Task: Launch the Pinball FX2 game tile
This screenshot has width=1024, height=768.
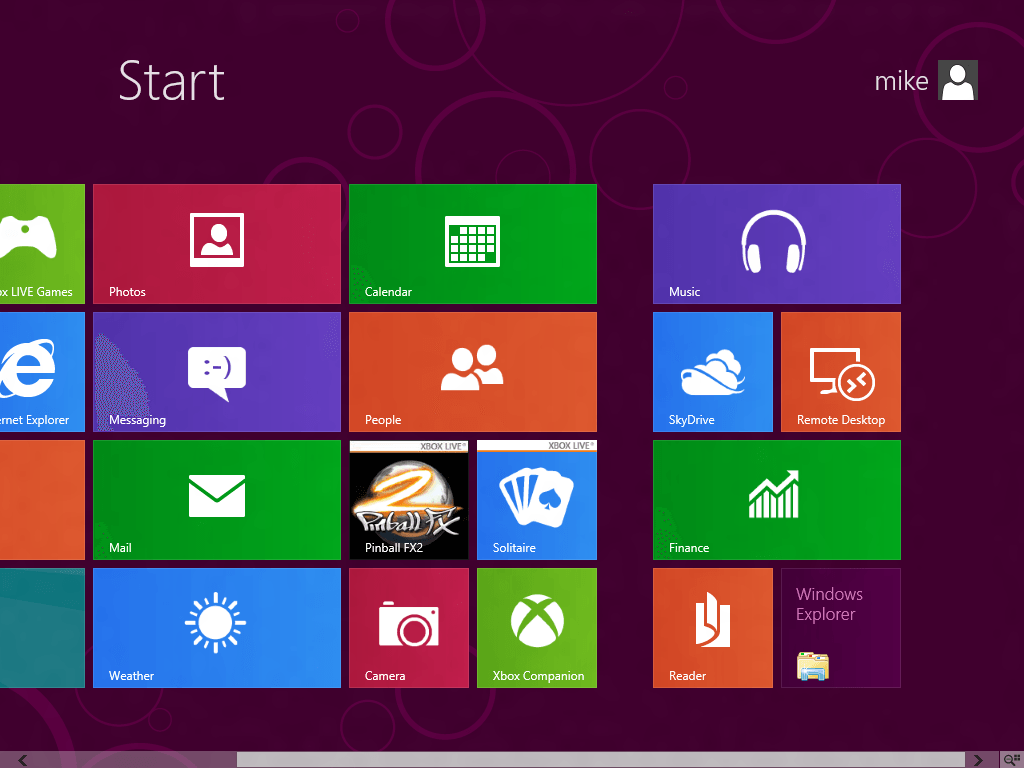Action: [408, 499]
